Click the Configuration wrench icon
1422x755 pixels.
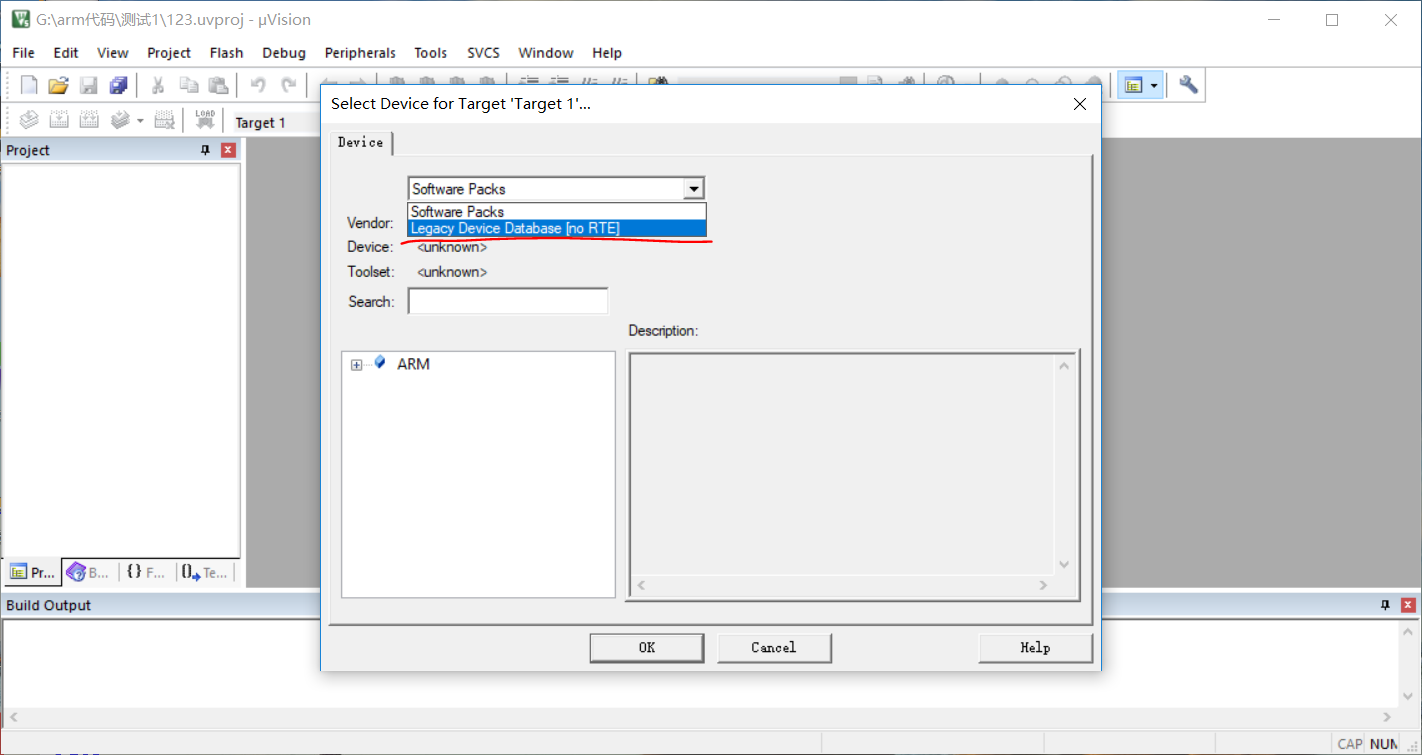(1188, 85)
